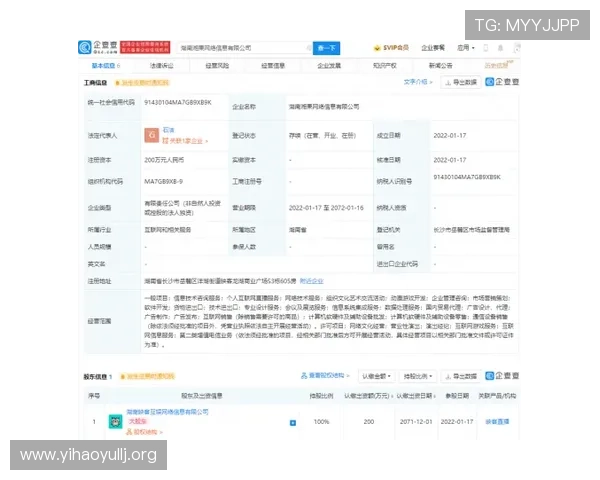Sort by 认缴出资日期 column header
The width and height of the screenshot is (600, 480).
point(416,396)
